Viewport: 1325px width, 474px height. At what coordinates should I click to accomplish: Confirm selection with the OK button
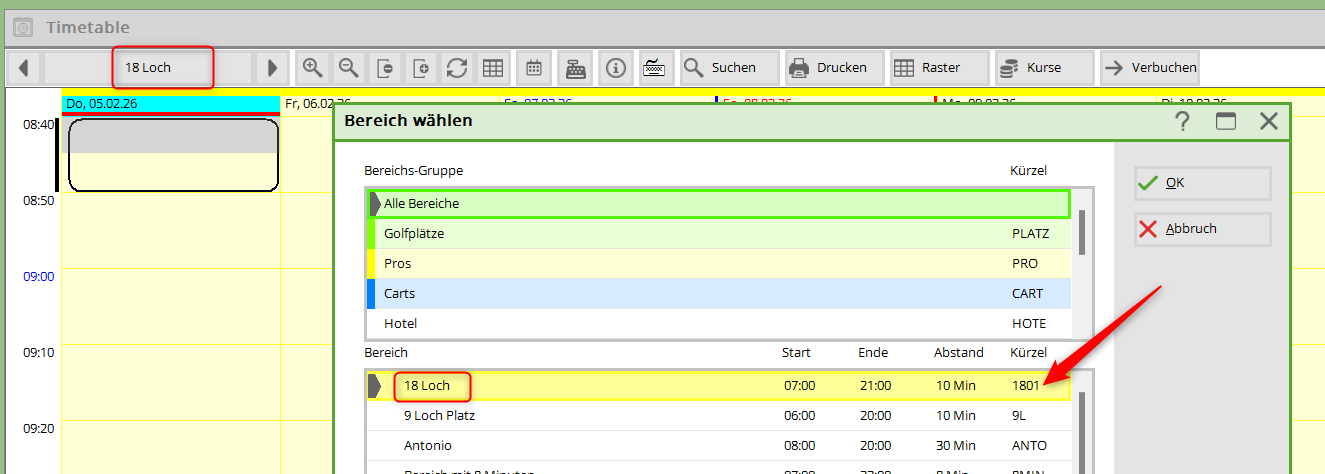[x=1202, y=183]
